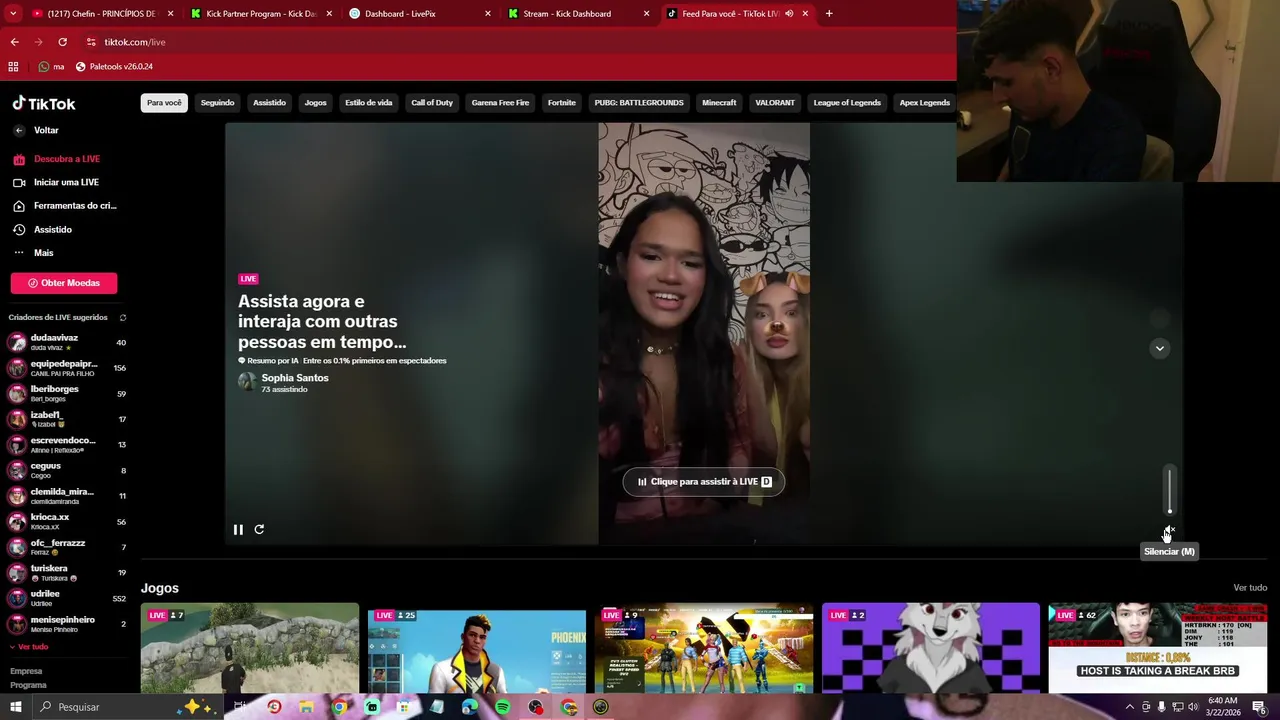1280x720 pixels.
Task: Open clemilda_mira... suggested creator
Action: (68, 496)
